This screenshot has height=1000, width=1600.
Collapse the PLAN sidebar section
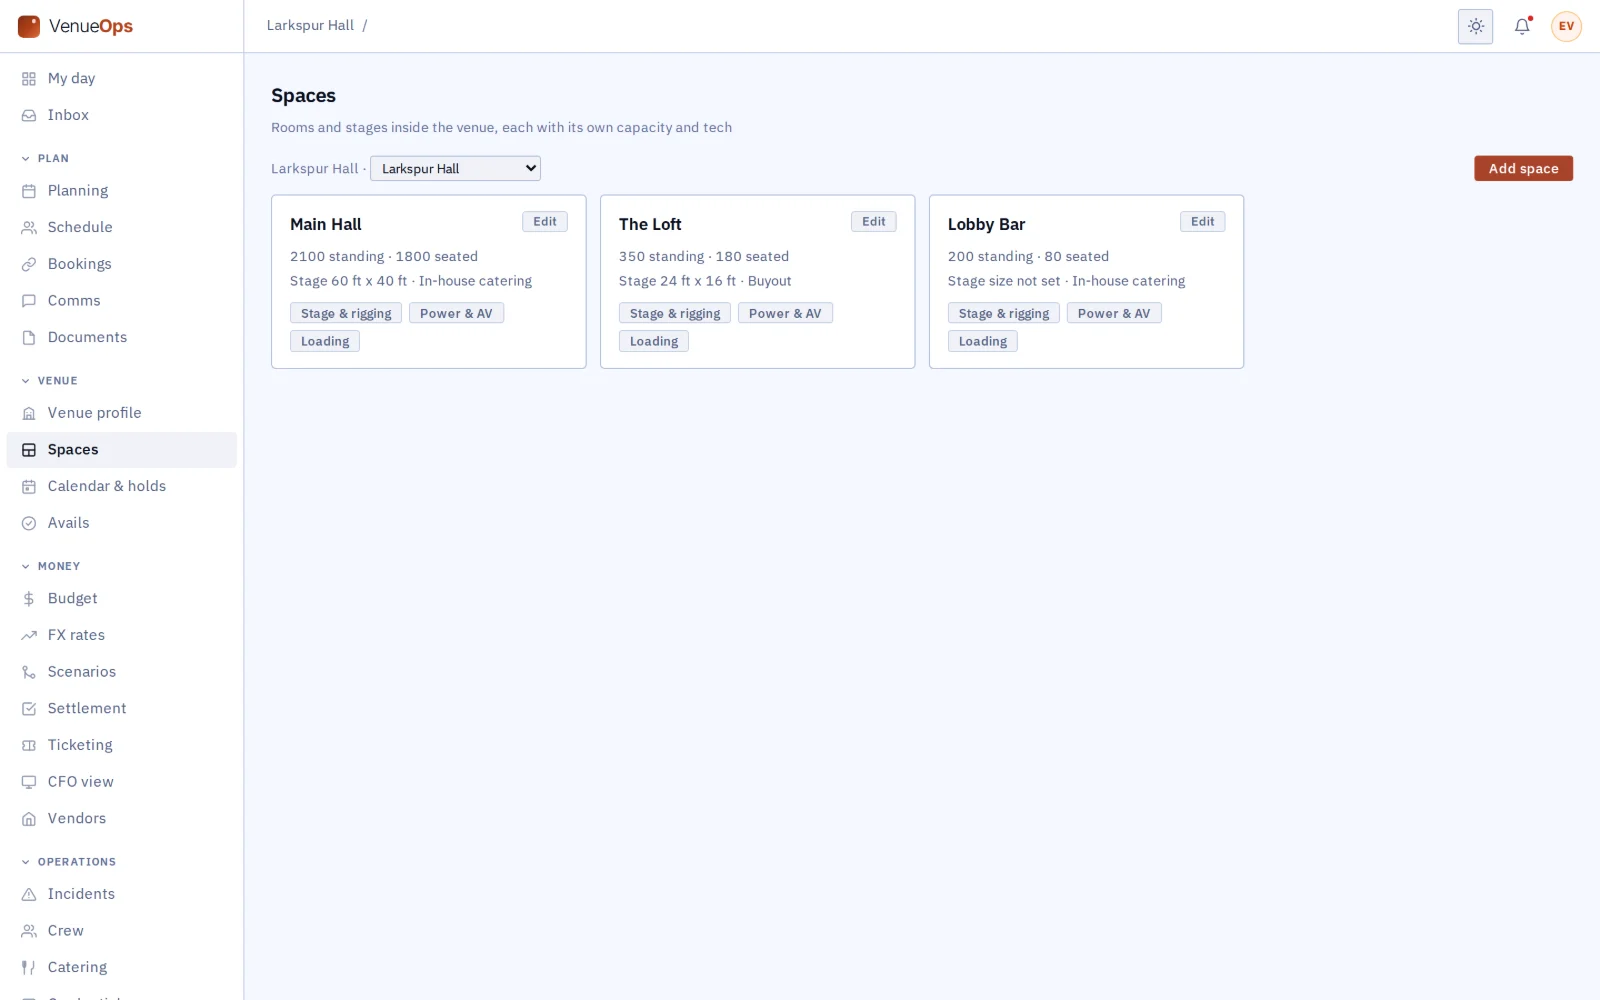(46, 159)
